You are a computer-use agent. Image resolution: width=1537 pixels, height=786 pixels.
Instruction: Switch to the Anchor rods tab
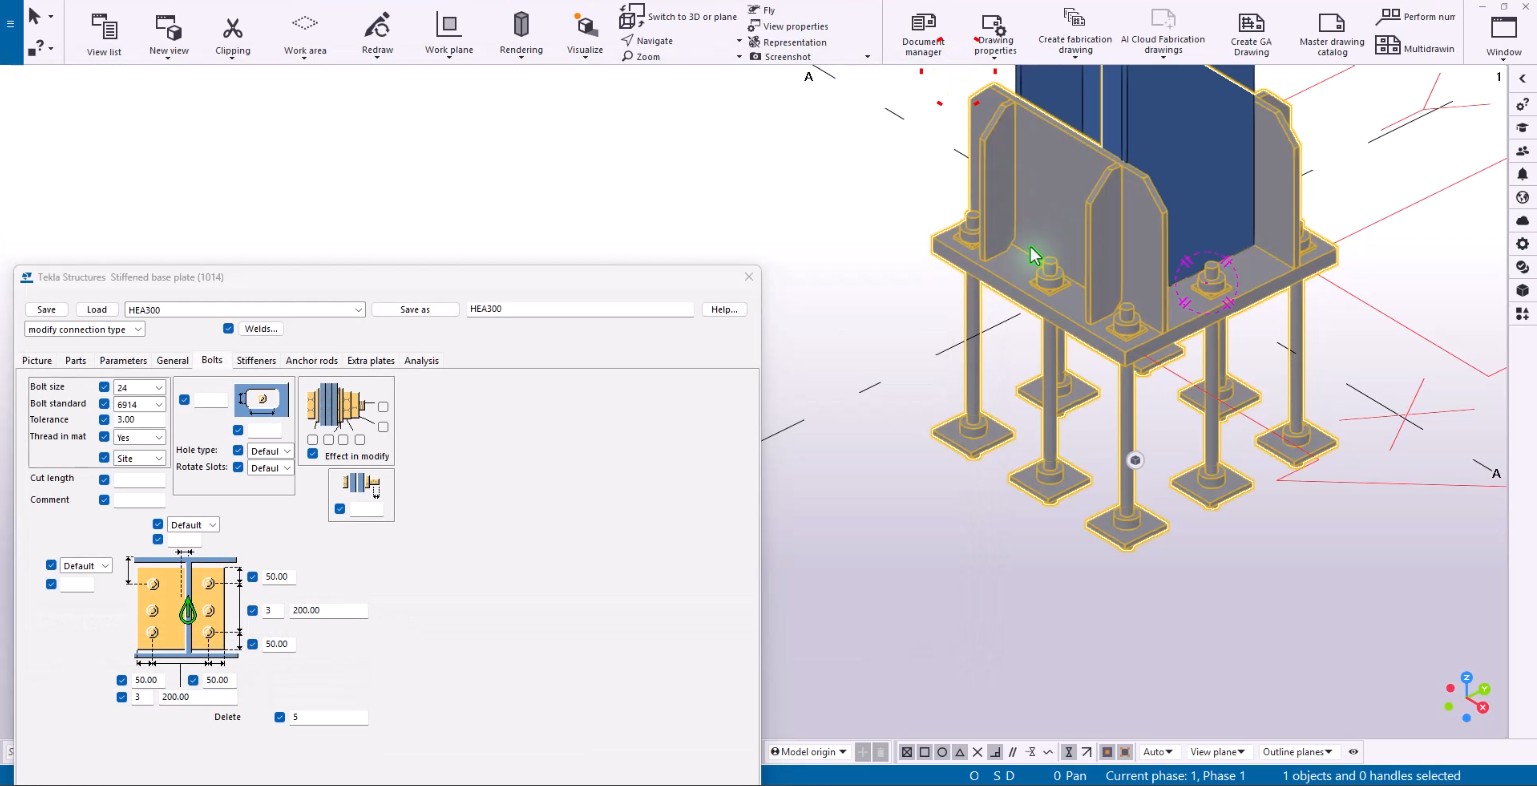(312, 361)
